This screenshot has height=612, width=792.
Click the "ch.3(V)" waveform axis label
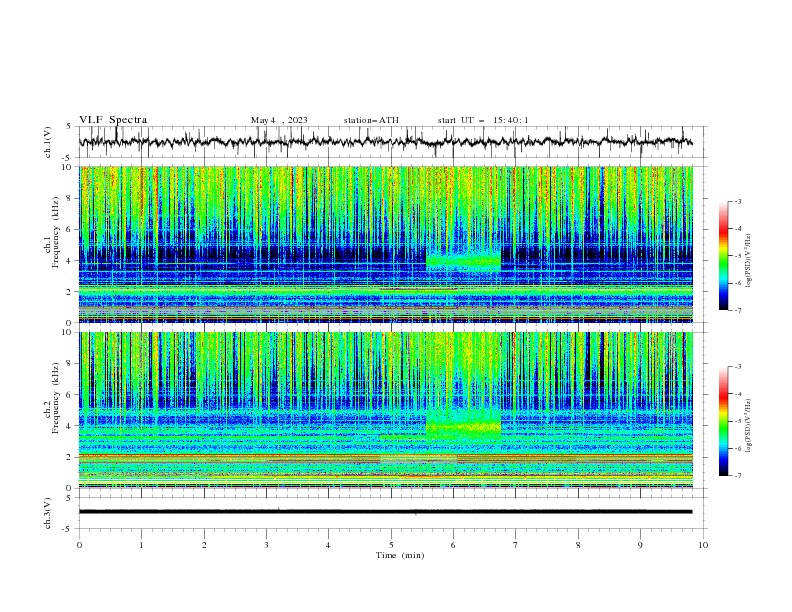point(48,513)
